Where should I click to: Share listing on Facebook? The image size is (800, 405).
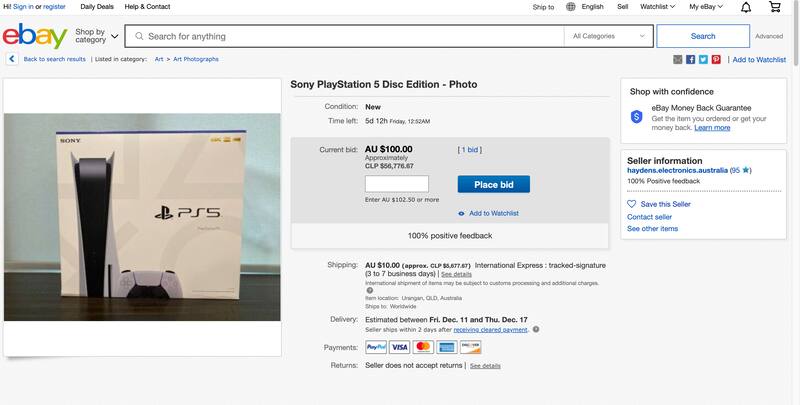[x=691, y=60]
